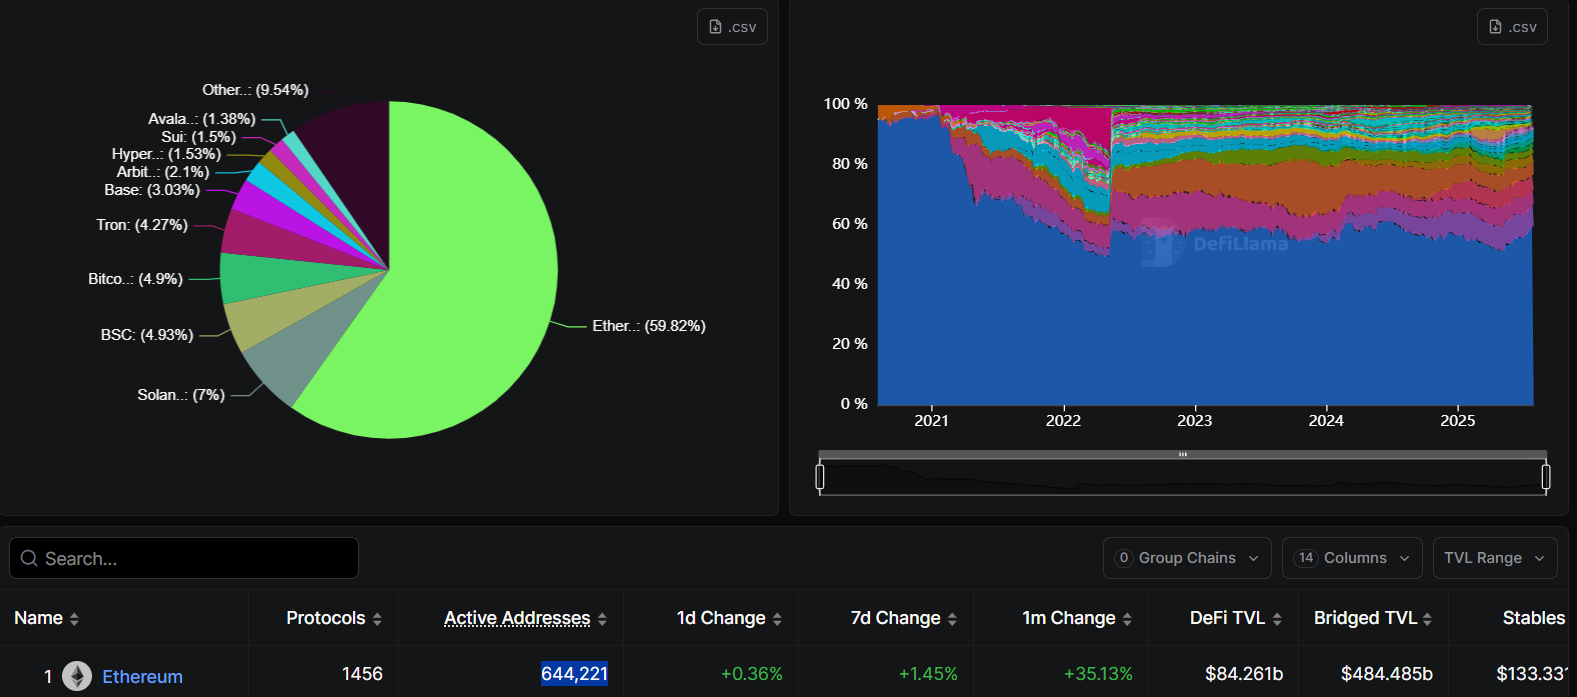Sort by Protocols column sort icon

[x=377, y=619]
